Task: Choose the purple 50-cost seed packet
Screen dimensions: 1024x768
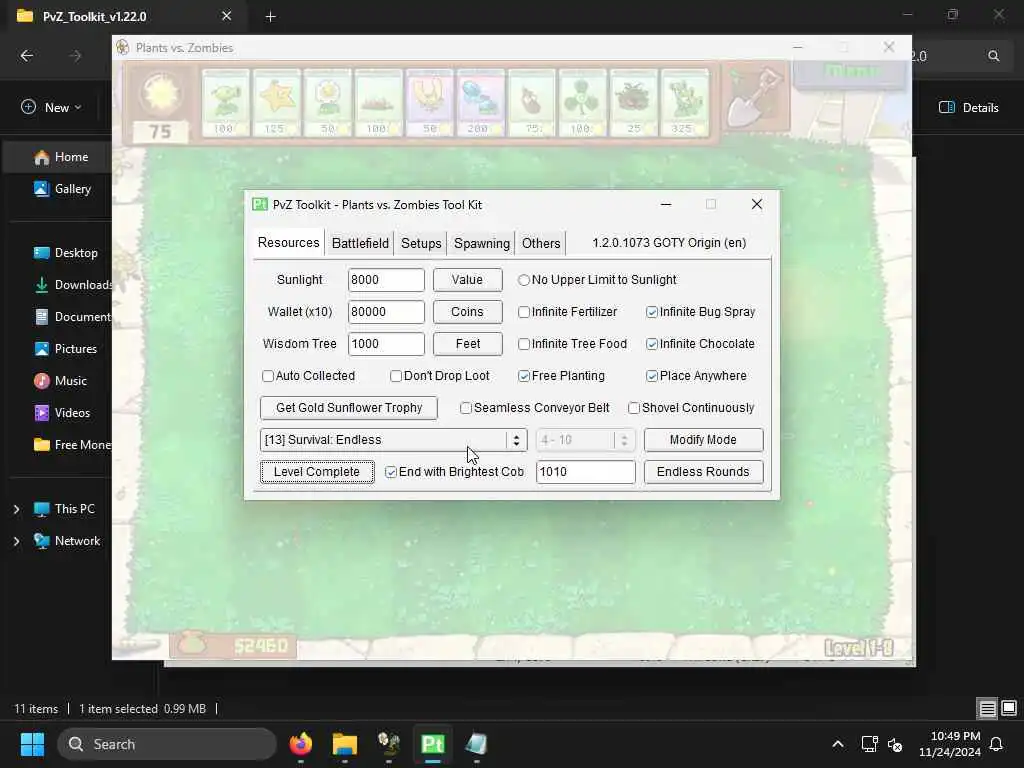Action: click(429, 103)
